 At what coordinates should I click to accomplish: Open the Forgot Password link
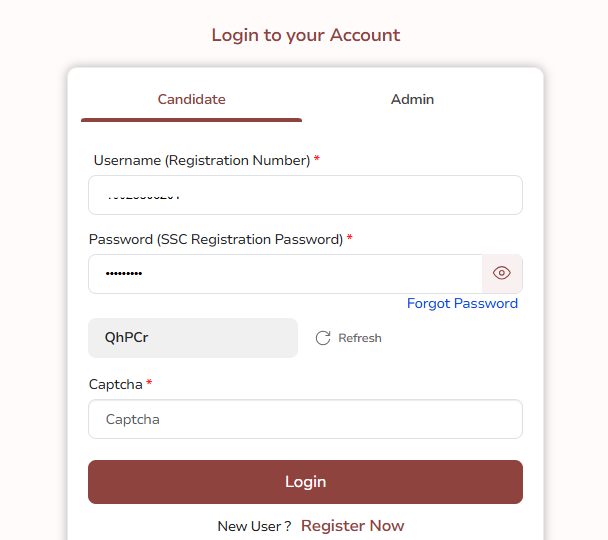coord(462,303)
